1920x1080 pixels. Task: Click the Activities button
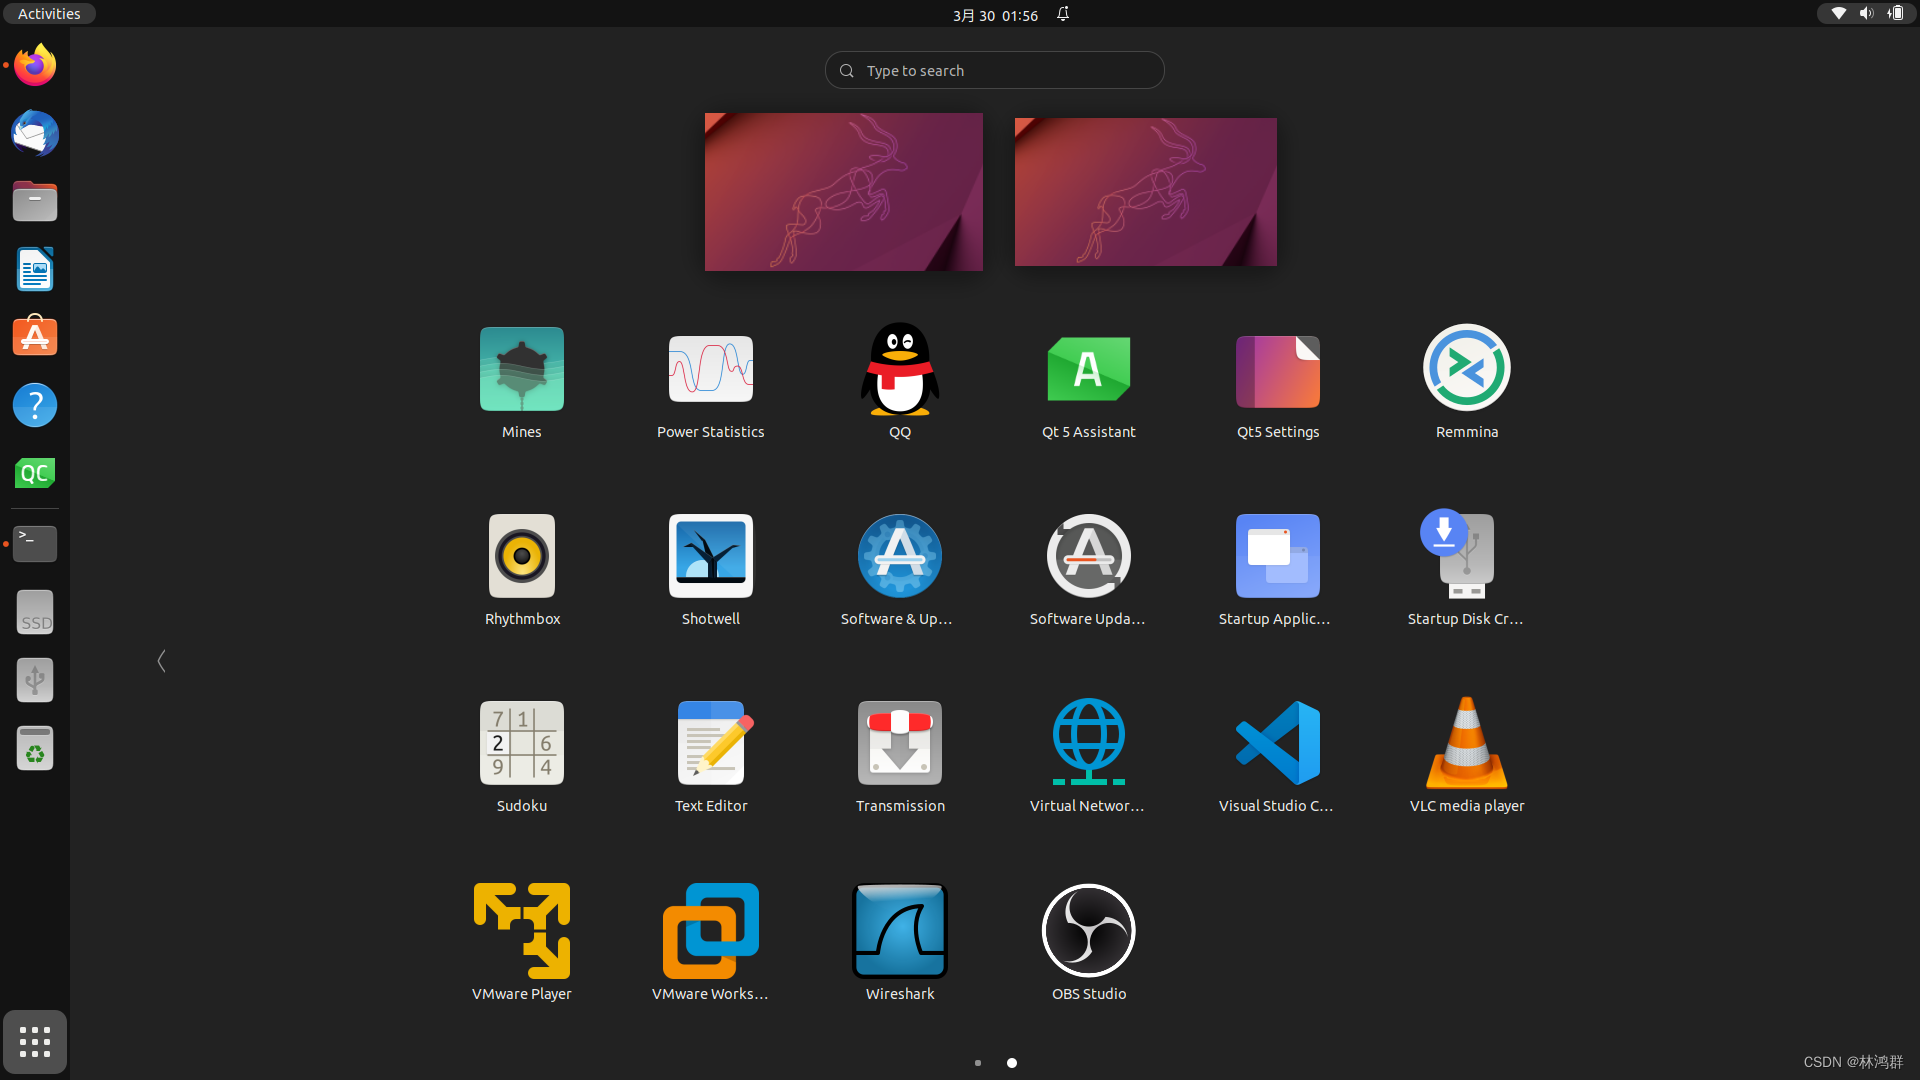(49, 14)
